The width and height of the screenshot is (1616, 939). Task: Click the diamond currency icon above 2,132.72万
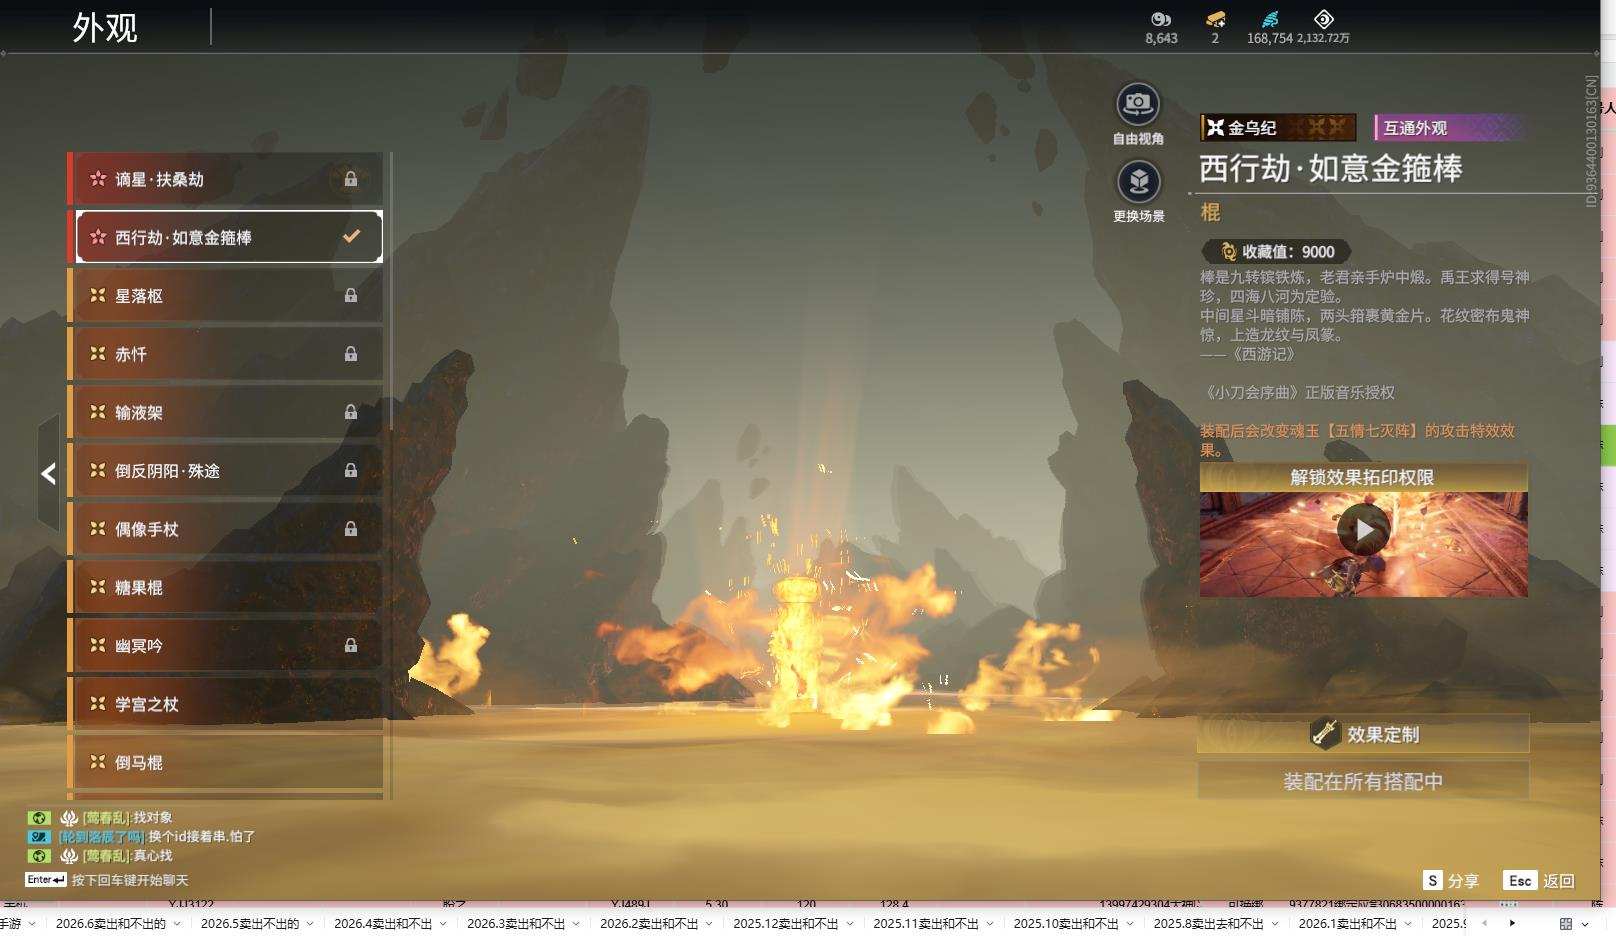pyautogui.click(x=1323, y=19)
